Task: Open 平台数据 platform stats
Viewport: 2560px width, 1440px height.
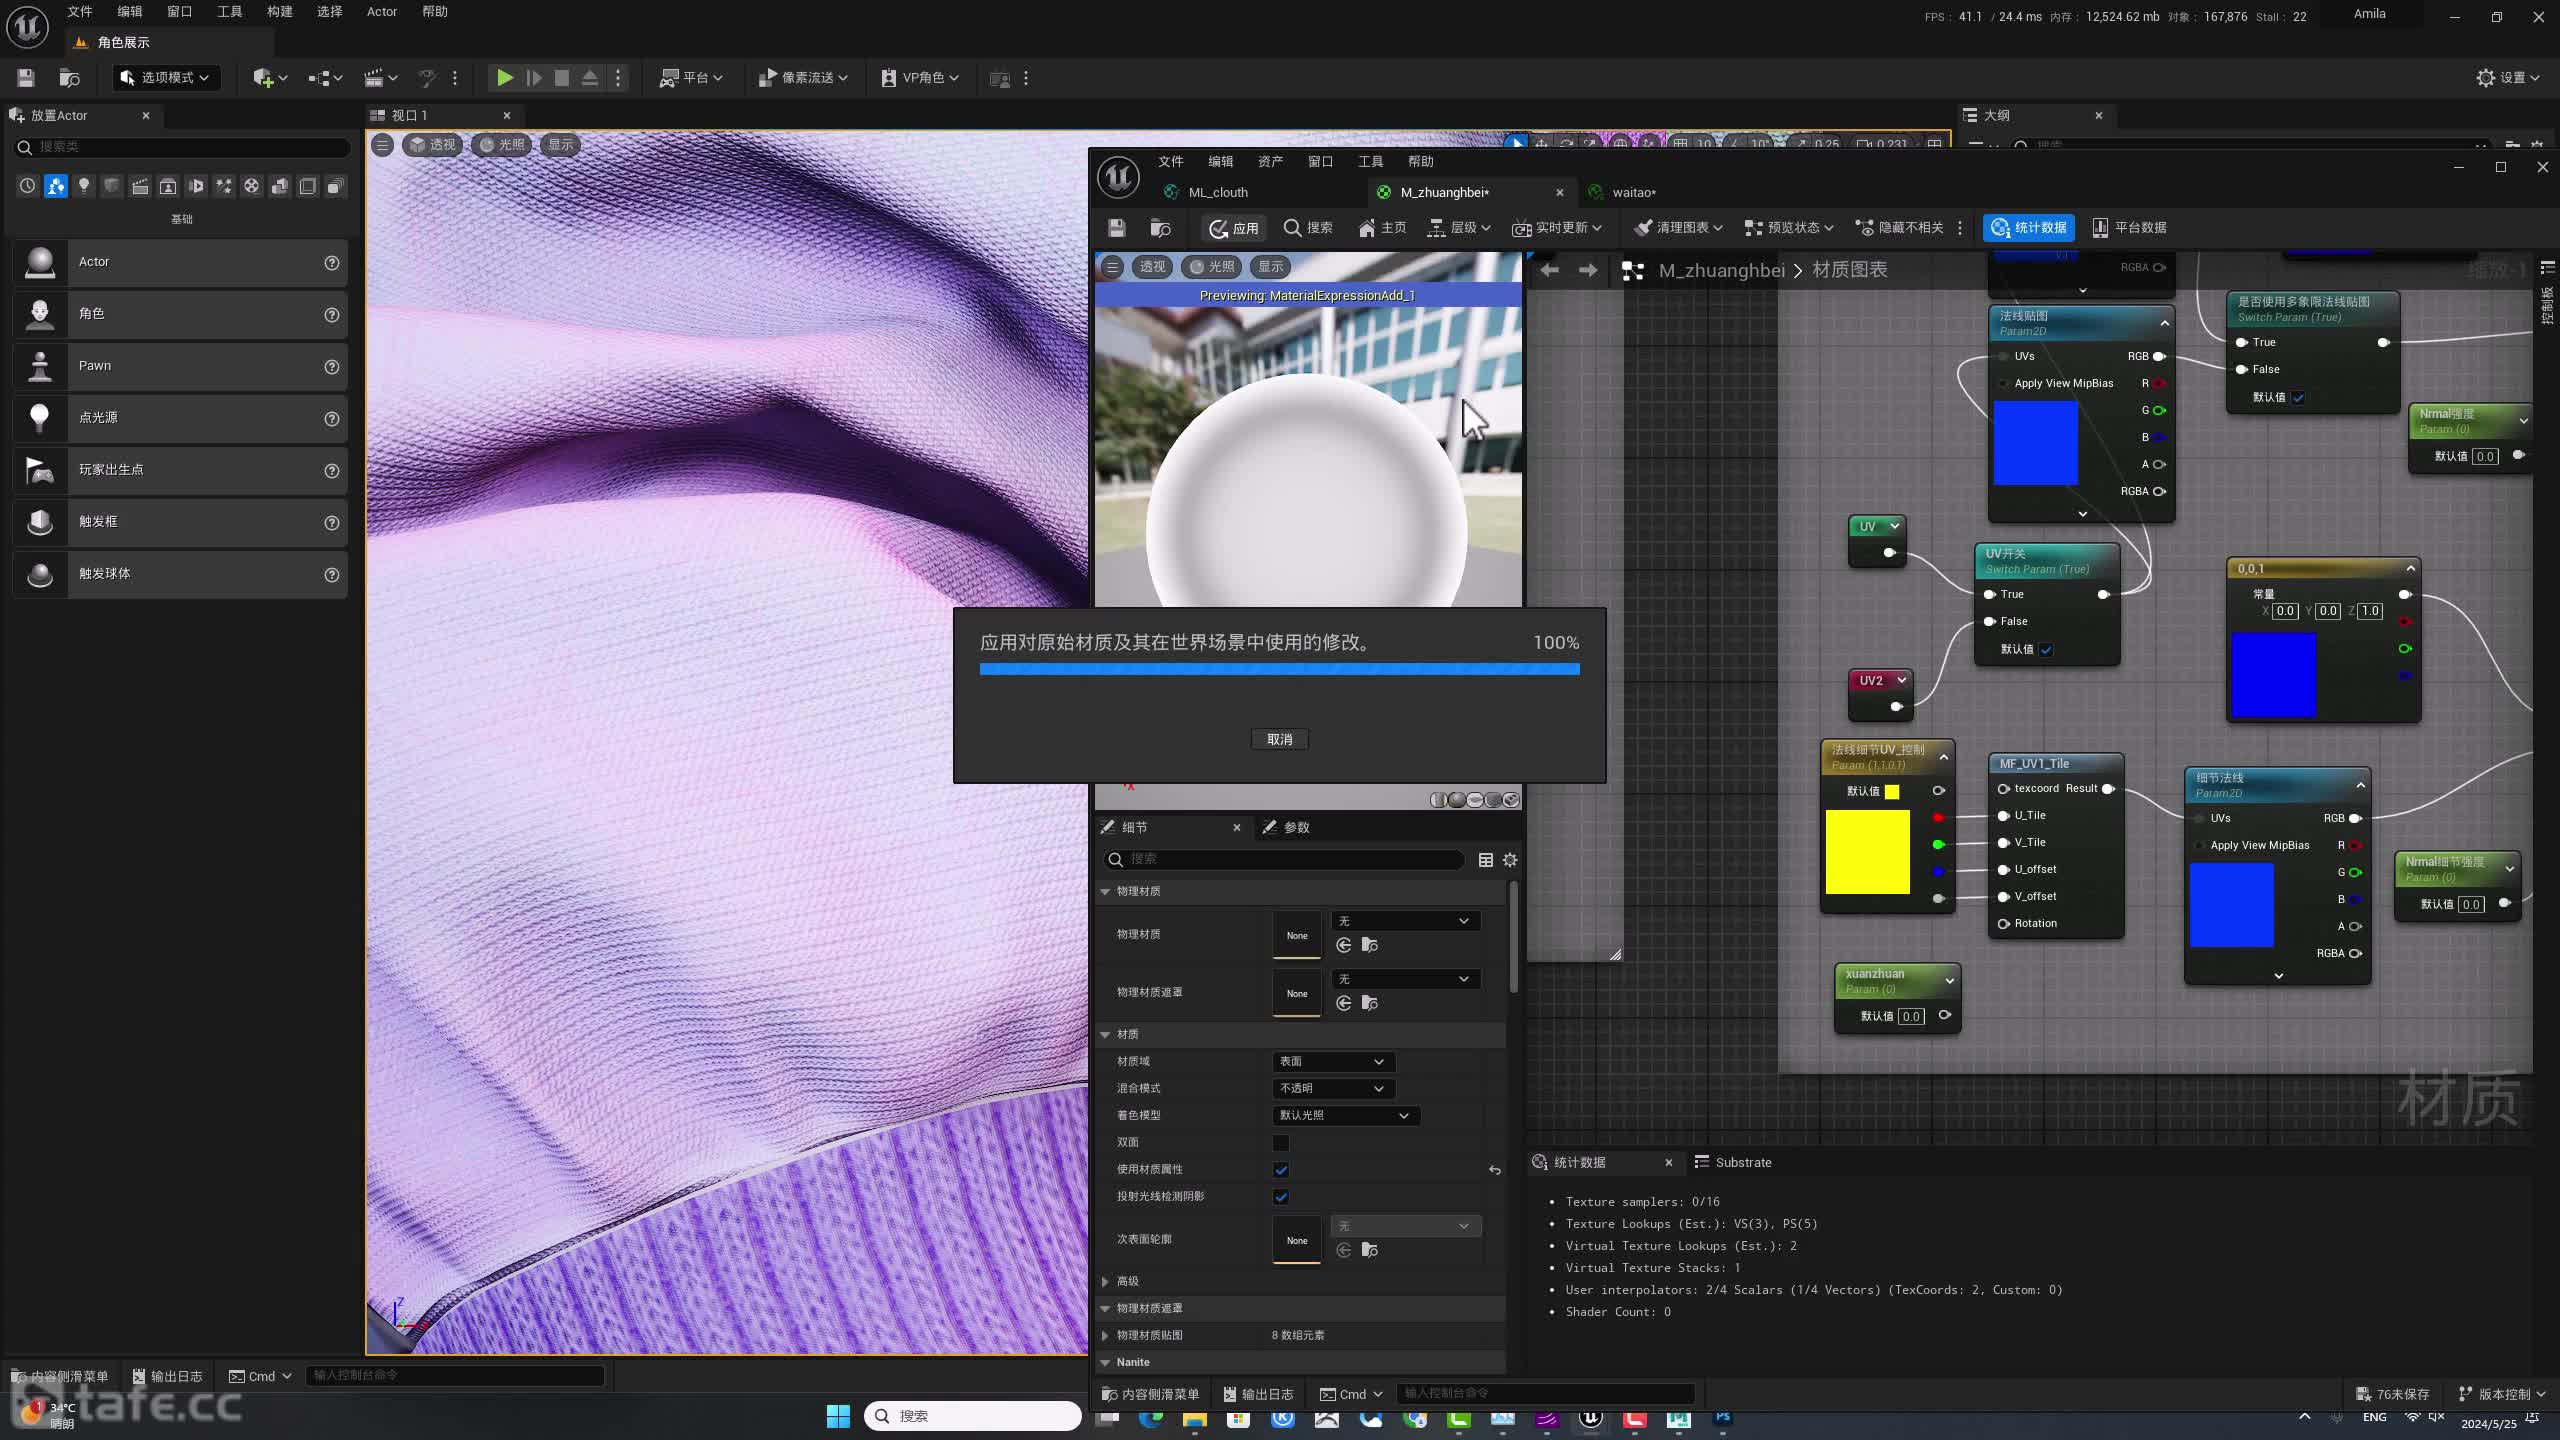Action: 2129,228
